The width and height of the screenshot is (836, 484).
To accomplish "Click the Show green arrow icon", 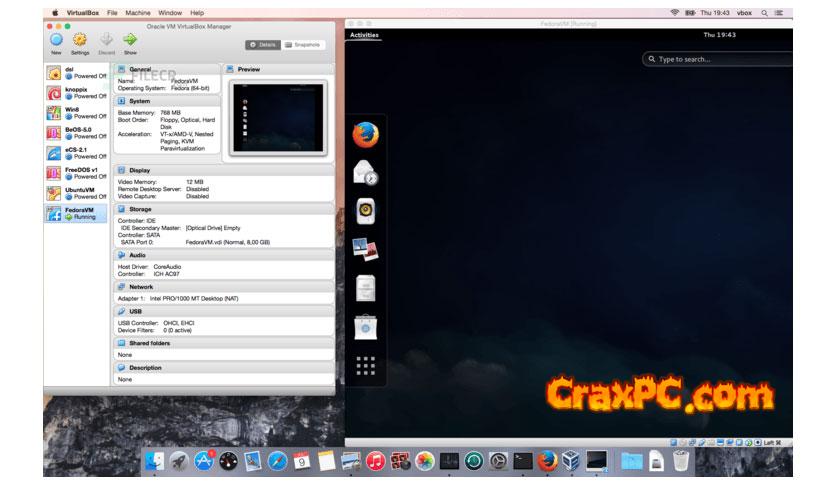I will (x=130, y=39).
